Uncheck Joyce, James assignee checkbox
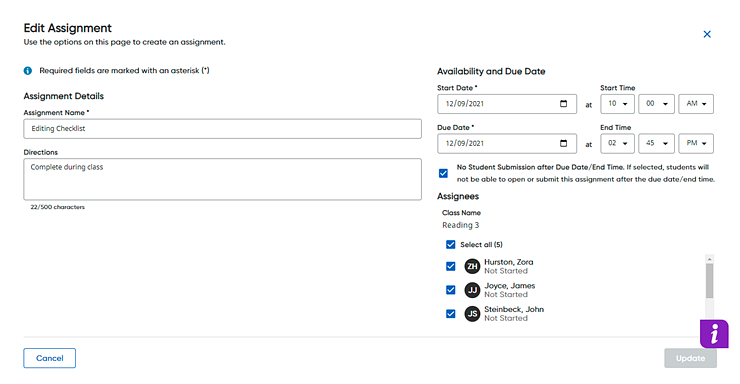Viewport: 740px width, 384px height. [451, 290]
